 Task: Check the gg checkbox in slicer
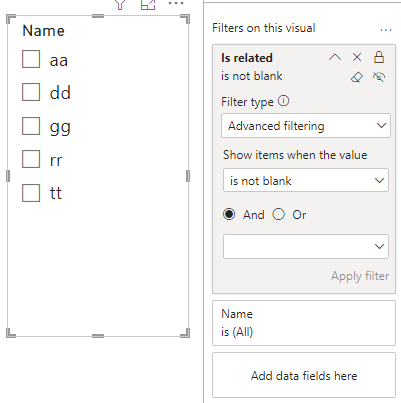31,126
